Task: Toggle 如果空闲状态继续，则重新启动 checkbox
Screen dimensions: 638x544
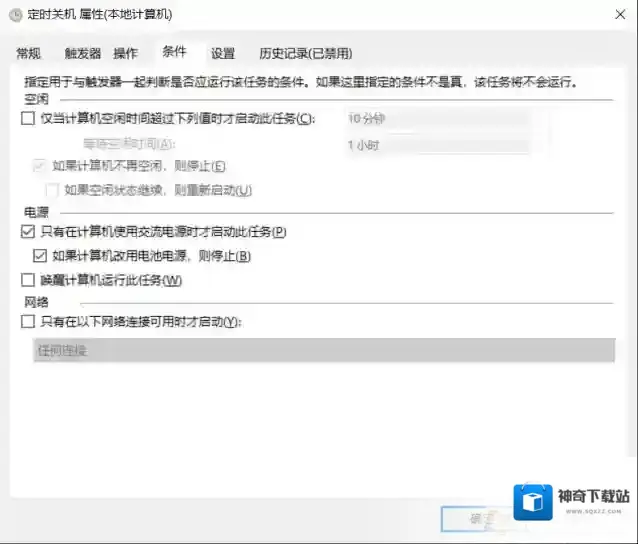Action: (x=52, y=190)
